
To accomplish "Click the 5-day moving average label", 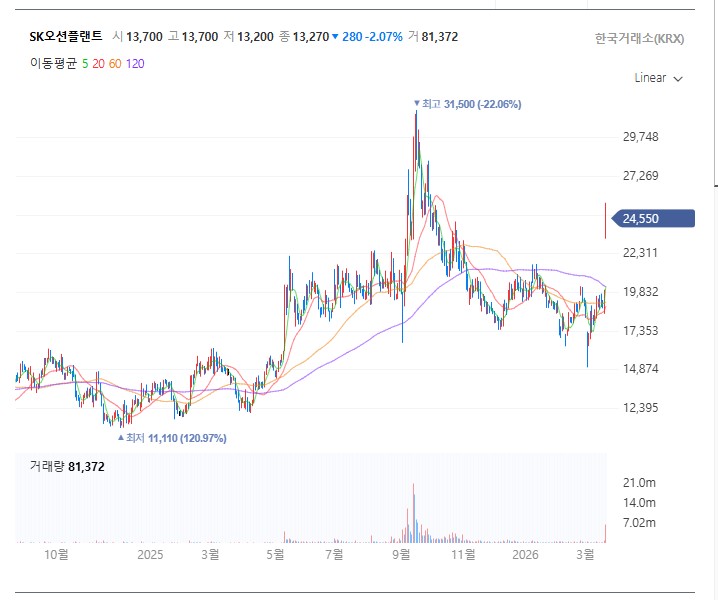I will point(85,64).
